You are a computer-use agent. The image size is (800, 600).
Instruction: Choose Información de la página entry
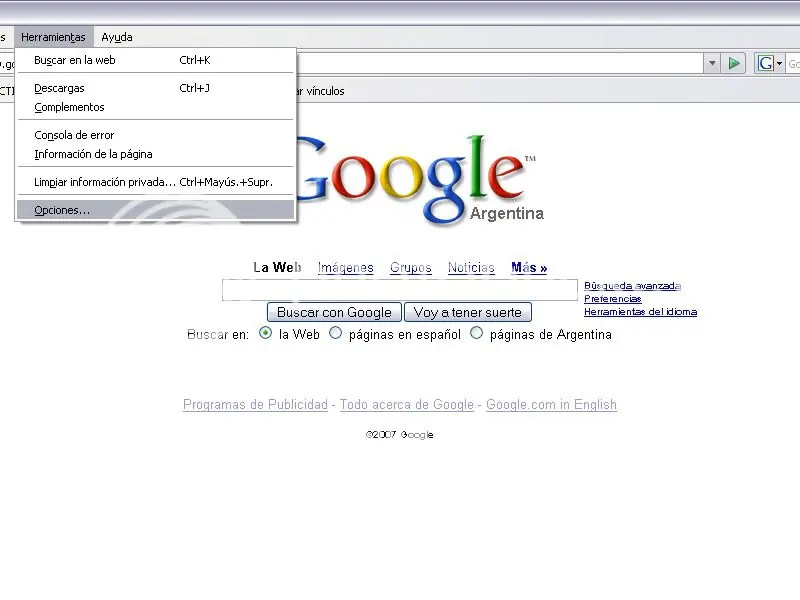click(x=156, y=154)
